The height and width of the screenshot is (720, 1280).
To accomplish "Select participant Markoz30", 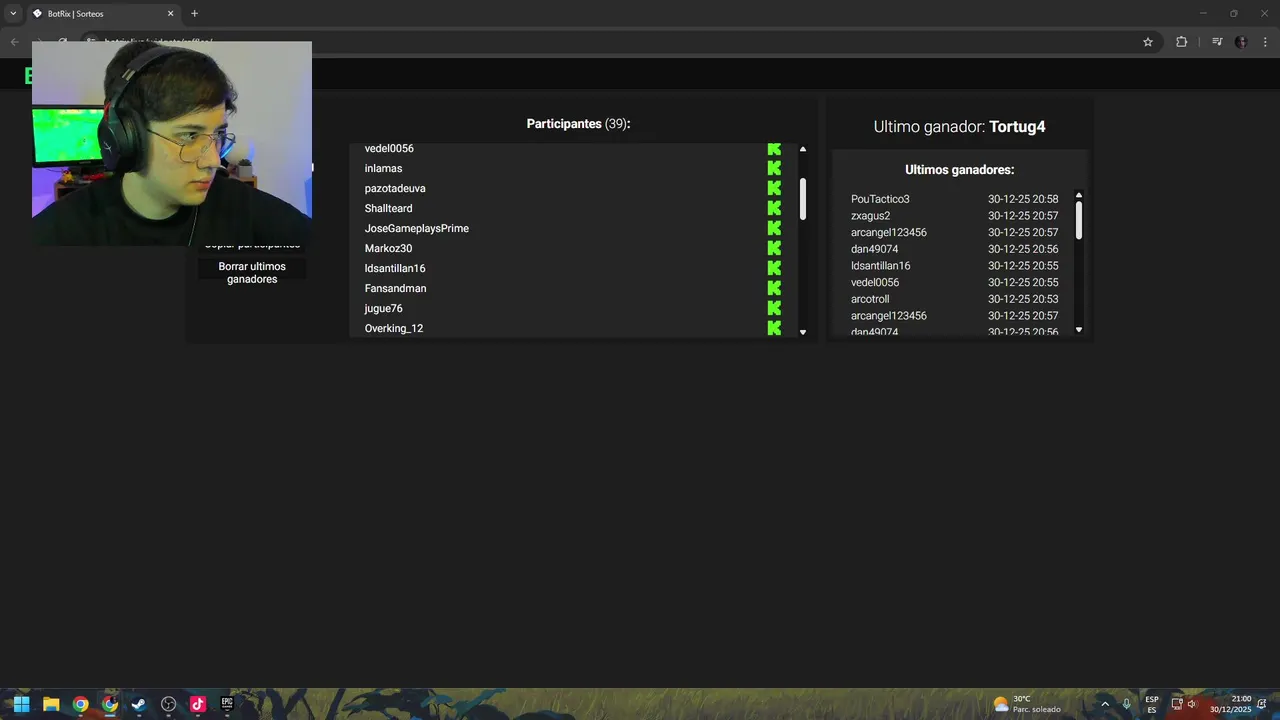I will 388,248.
